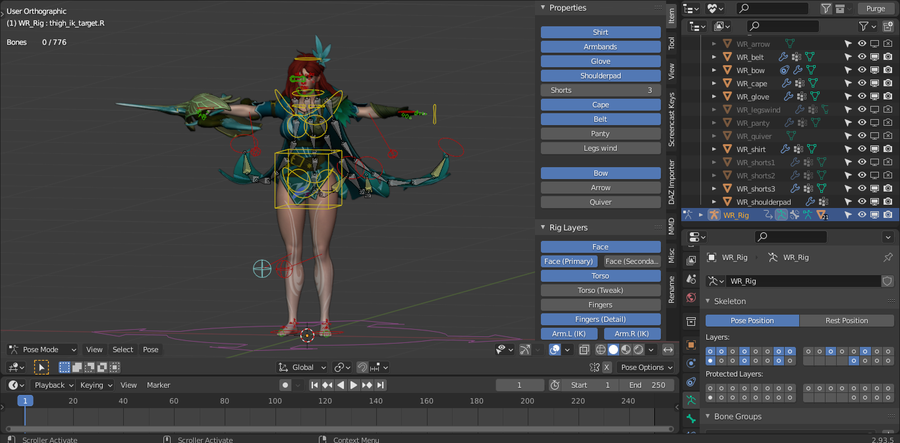Open the Object Data armature properties tab
Screen dimensions: 900x443
click(x=690, y=400)
